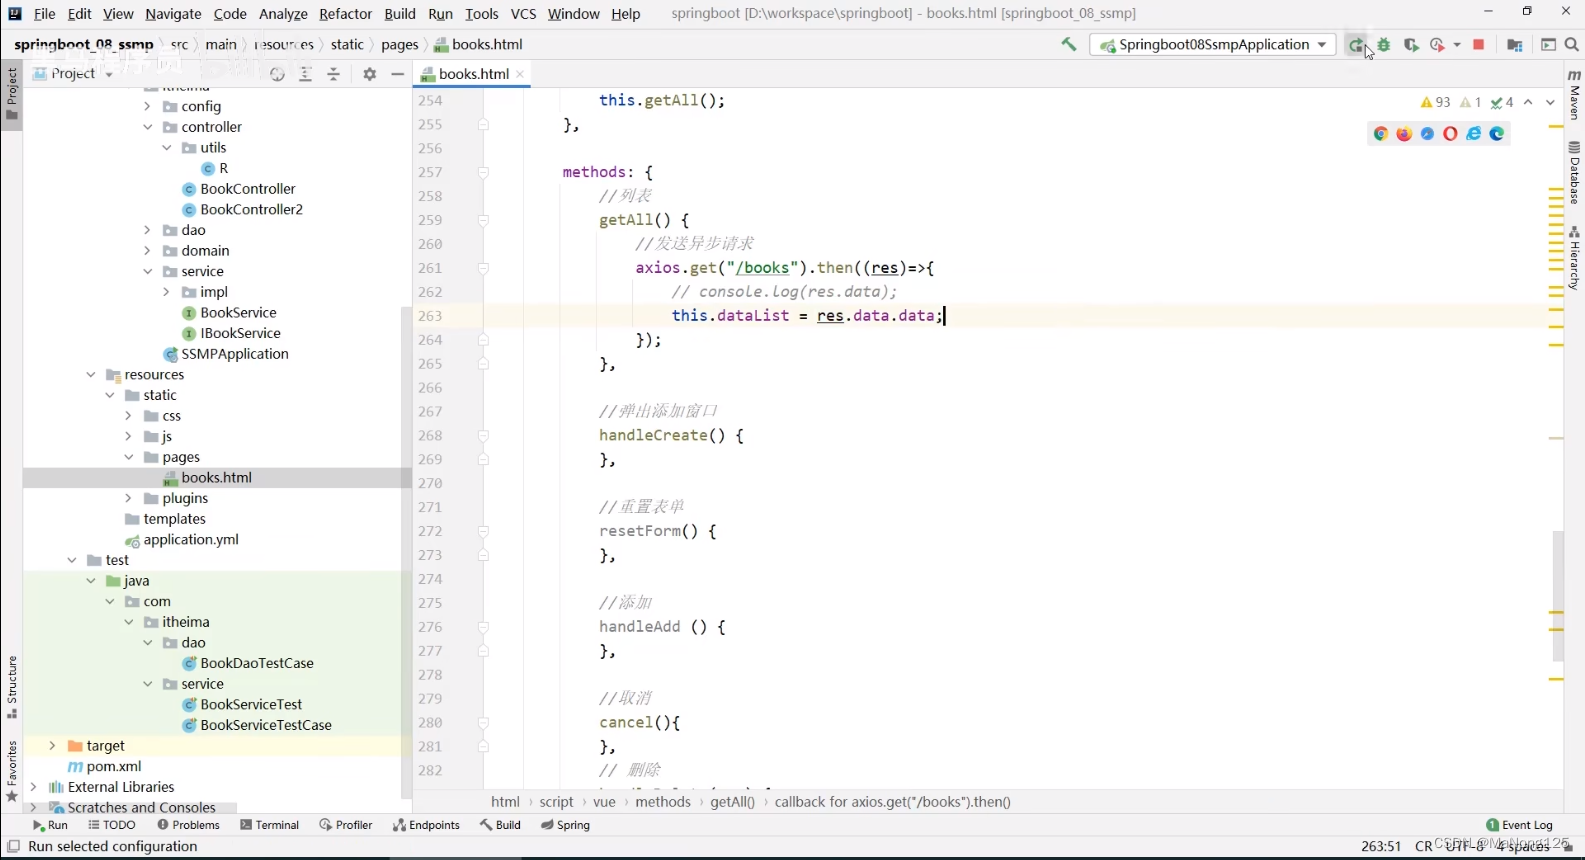Open the Terminal tool window

[x=270, y=825]
